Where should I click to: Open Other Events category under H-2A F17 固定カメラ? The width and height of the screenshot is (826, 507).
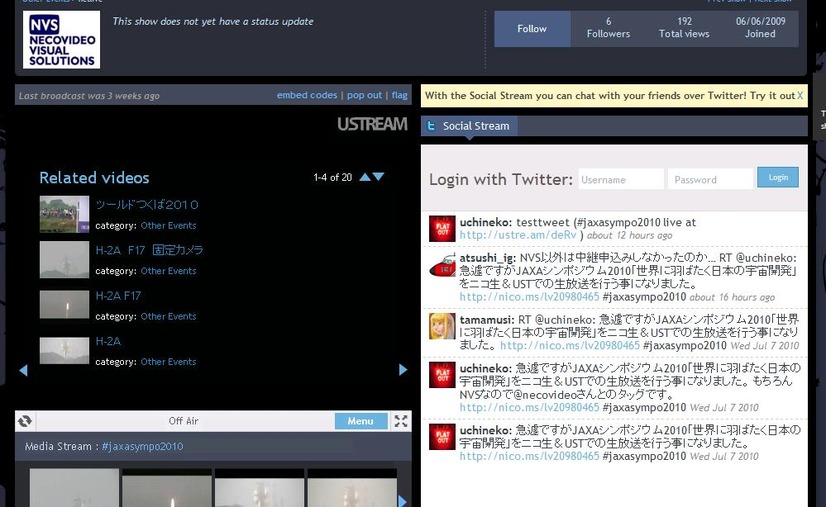(x=168, y=271)
